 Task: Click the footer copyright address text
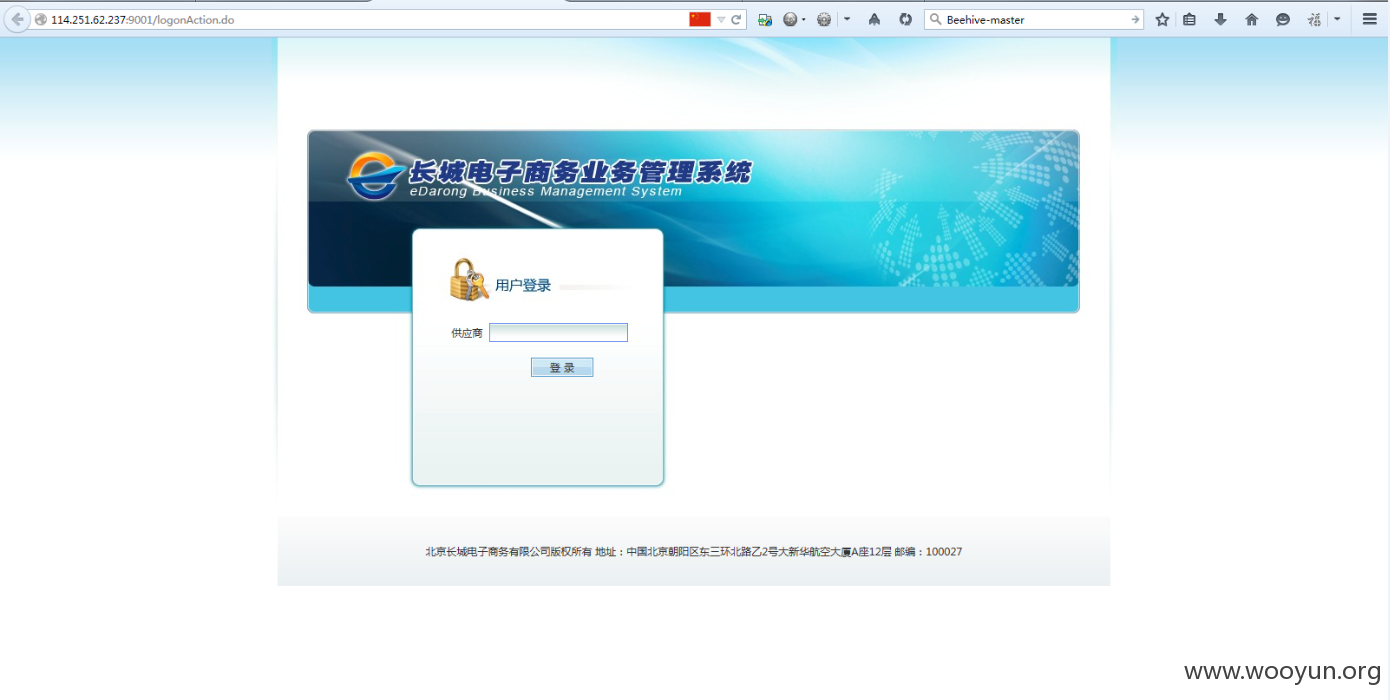pos(694,552)
